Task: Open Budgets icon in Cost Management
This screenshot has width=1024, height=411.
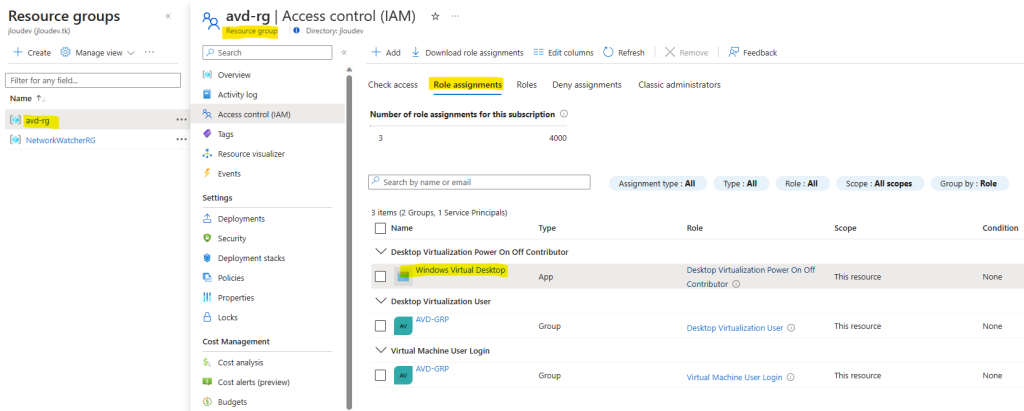Action: click(x=207, y=402)
